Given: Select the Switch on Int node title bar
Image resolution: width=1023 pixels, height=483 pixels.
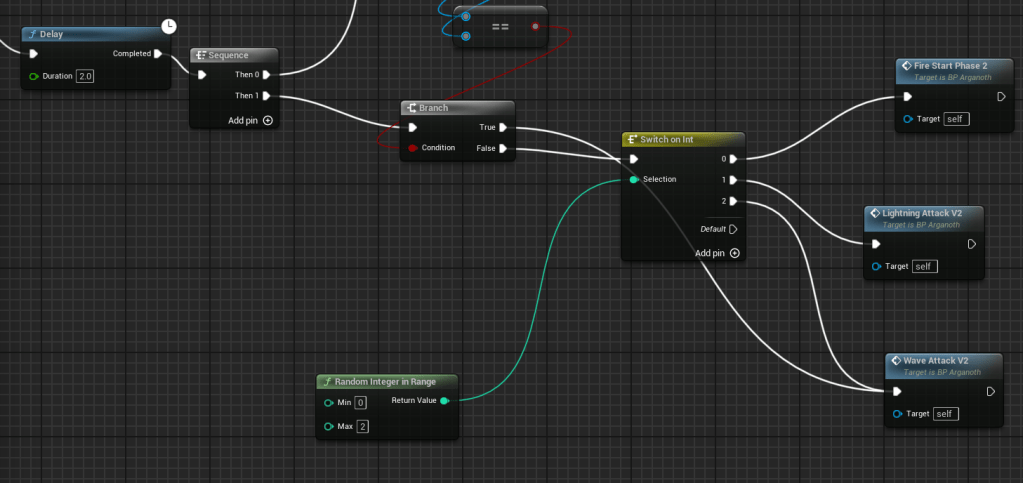Looking at the screenshot, I should click(x=672, y=139).
